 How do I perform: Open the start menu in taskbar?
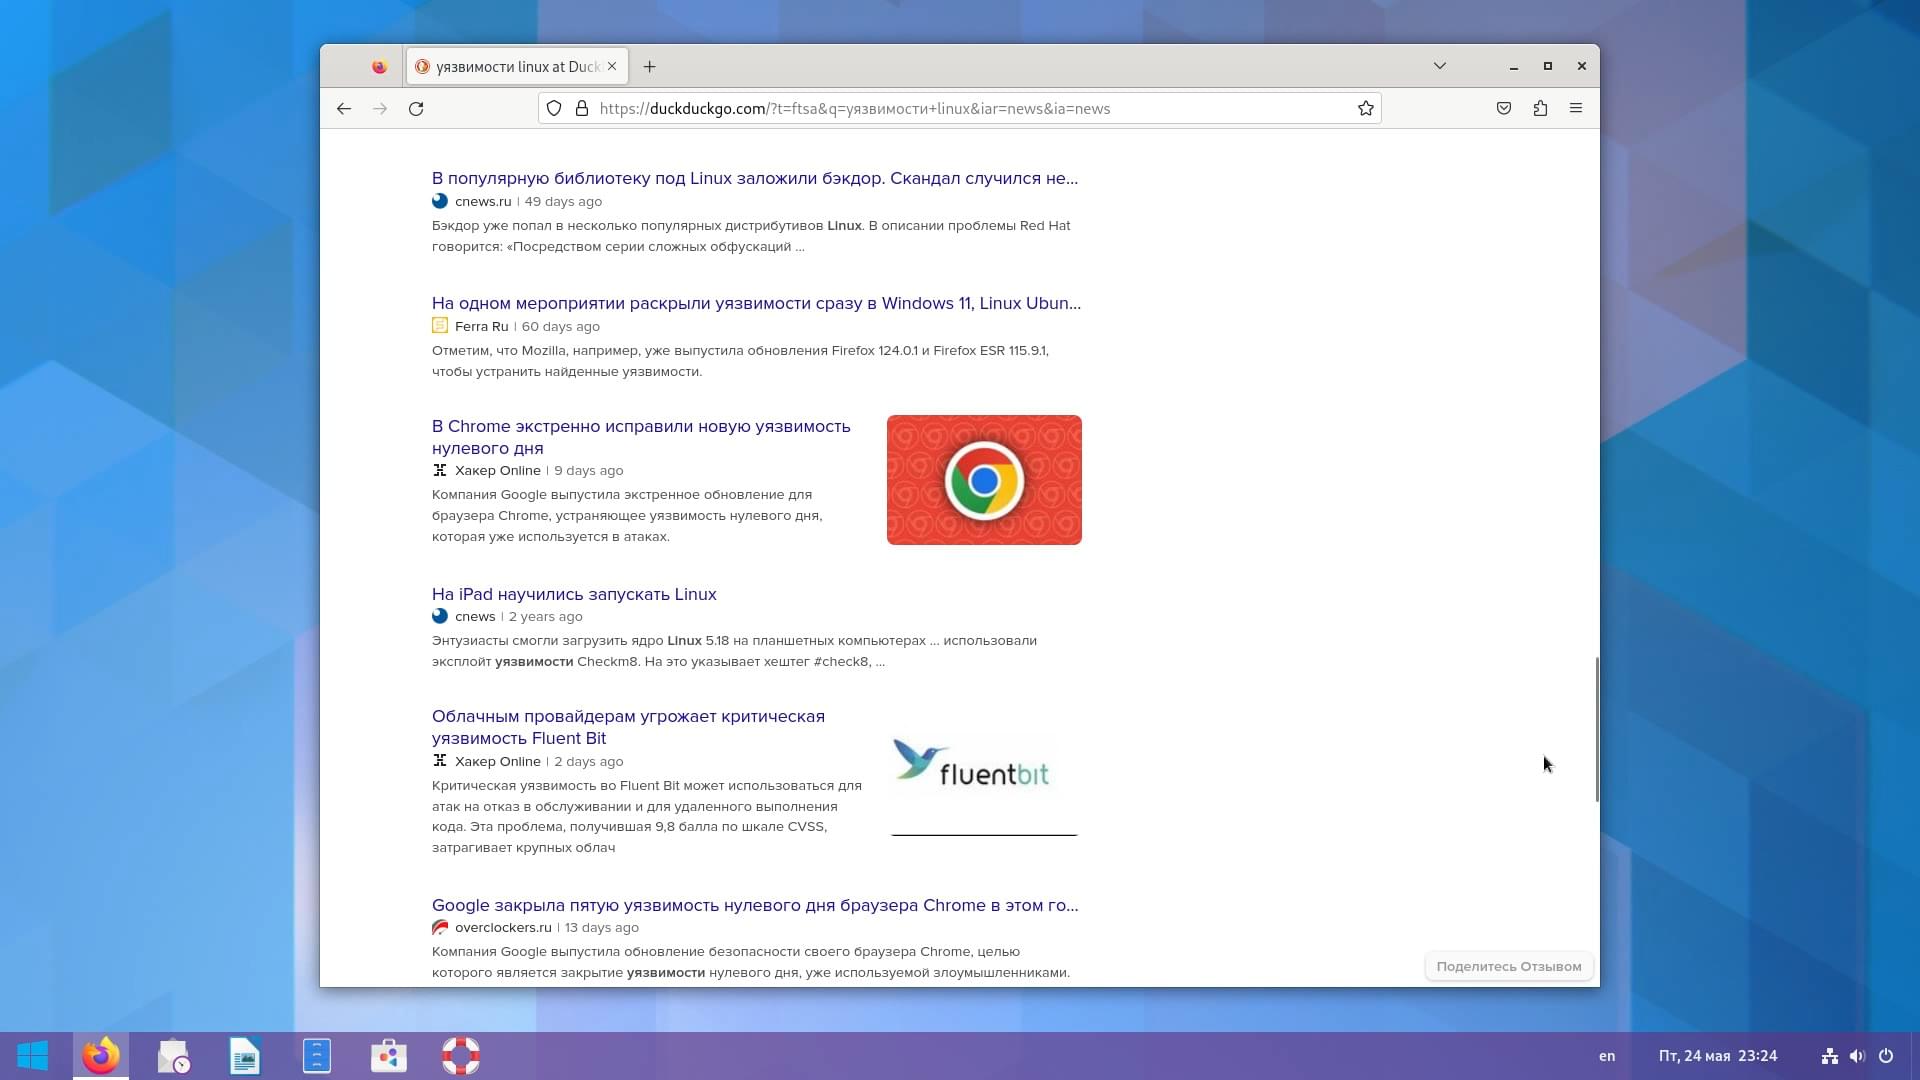click(33, 1056)
